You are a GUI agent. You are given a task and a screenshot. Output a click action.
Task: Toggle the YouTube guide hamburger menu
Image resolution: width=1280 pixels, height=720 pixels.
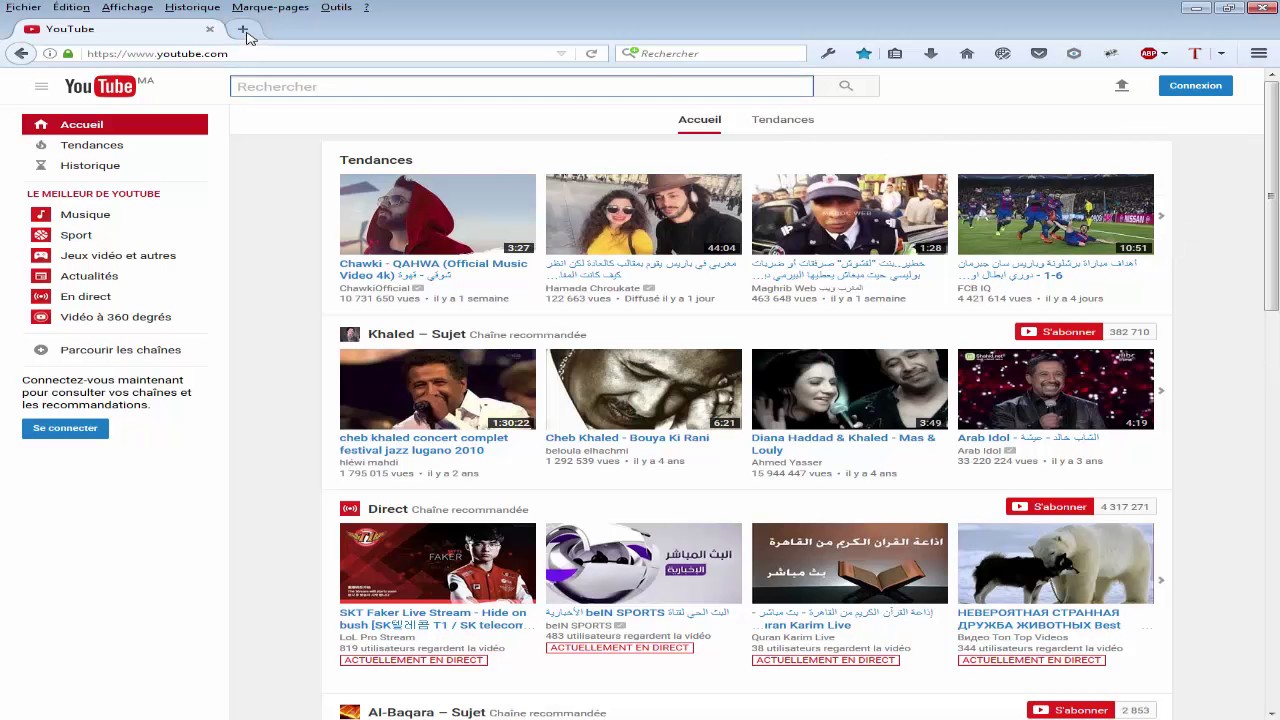pyautogui.click(x=41, y=86)
